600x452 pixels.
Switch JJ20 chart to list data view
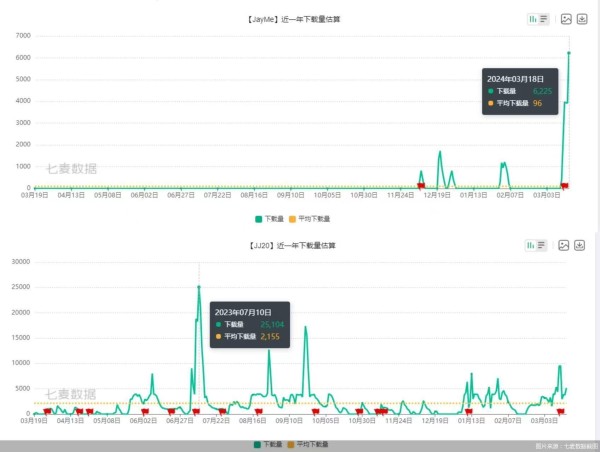pos(541,245)
